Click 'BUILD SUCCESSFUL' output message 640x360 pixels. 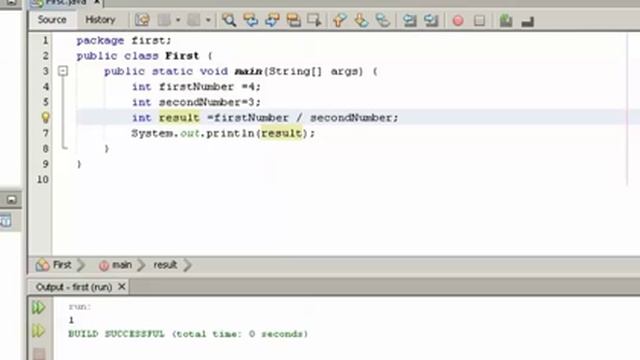point(116,334)
